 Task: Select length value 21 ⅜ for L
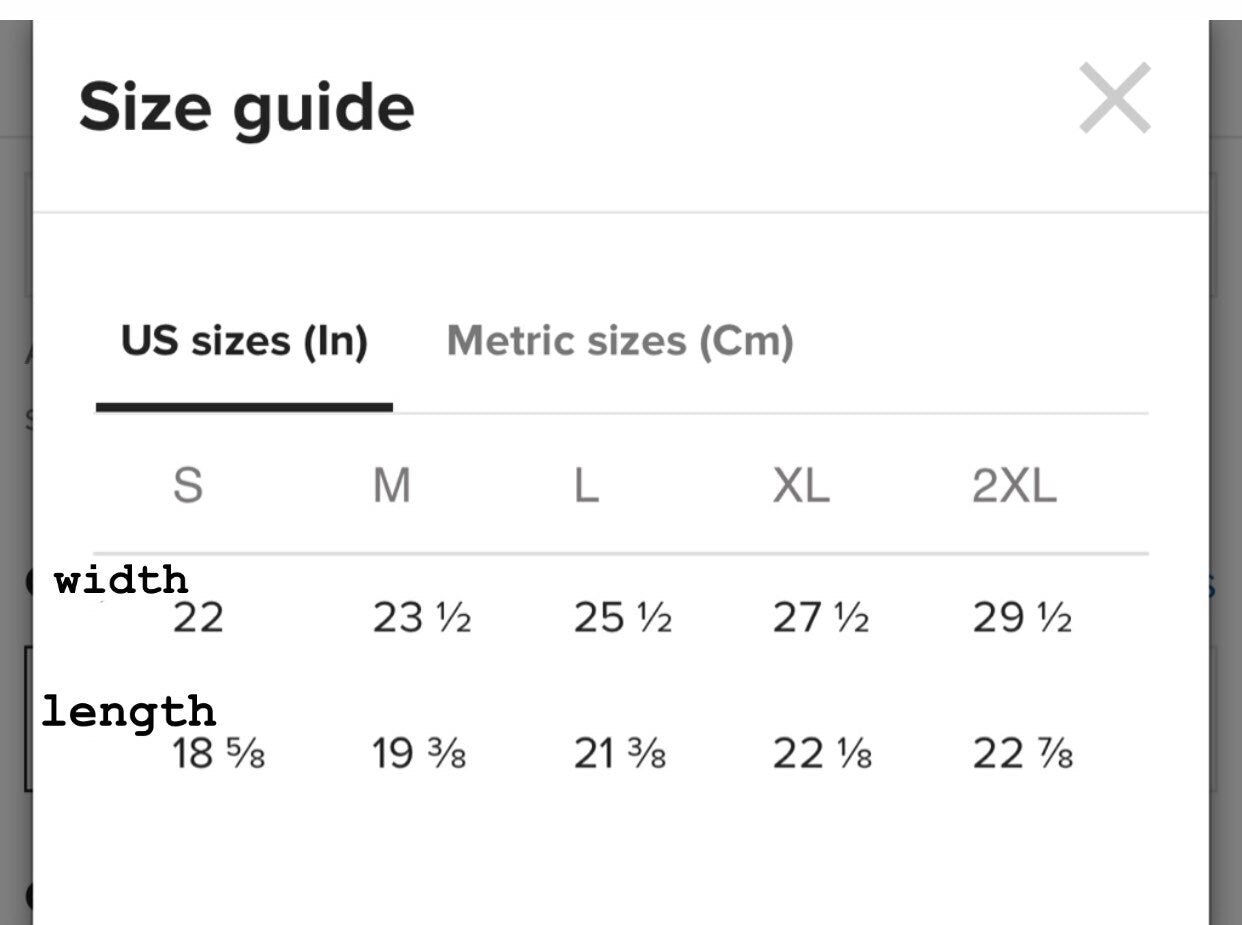click(x=620, y=753)
